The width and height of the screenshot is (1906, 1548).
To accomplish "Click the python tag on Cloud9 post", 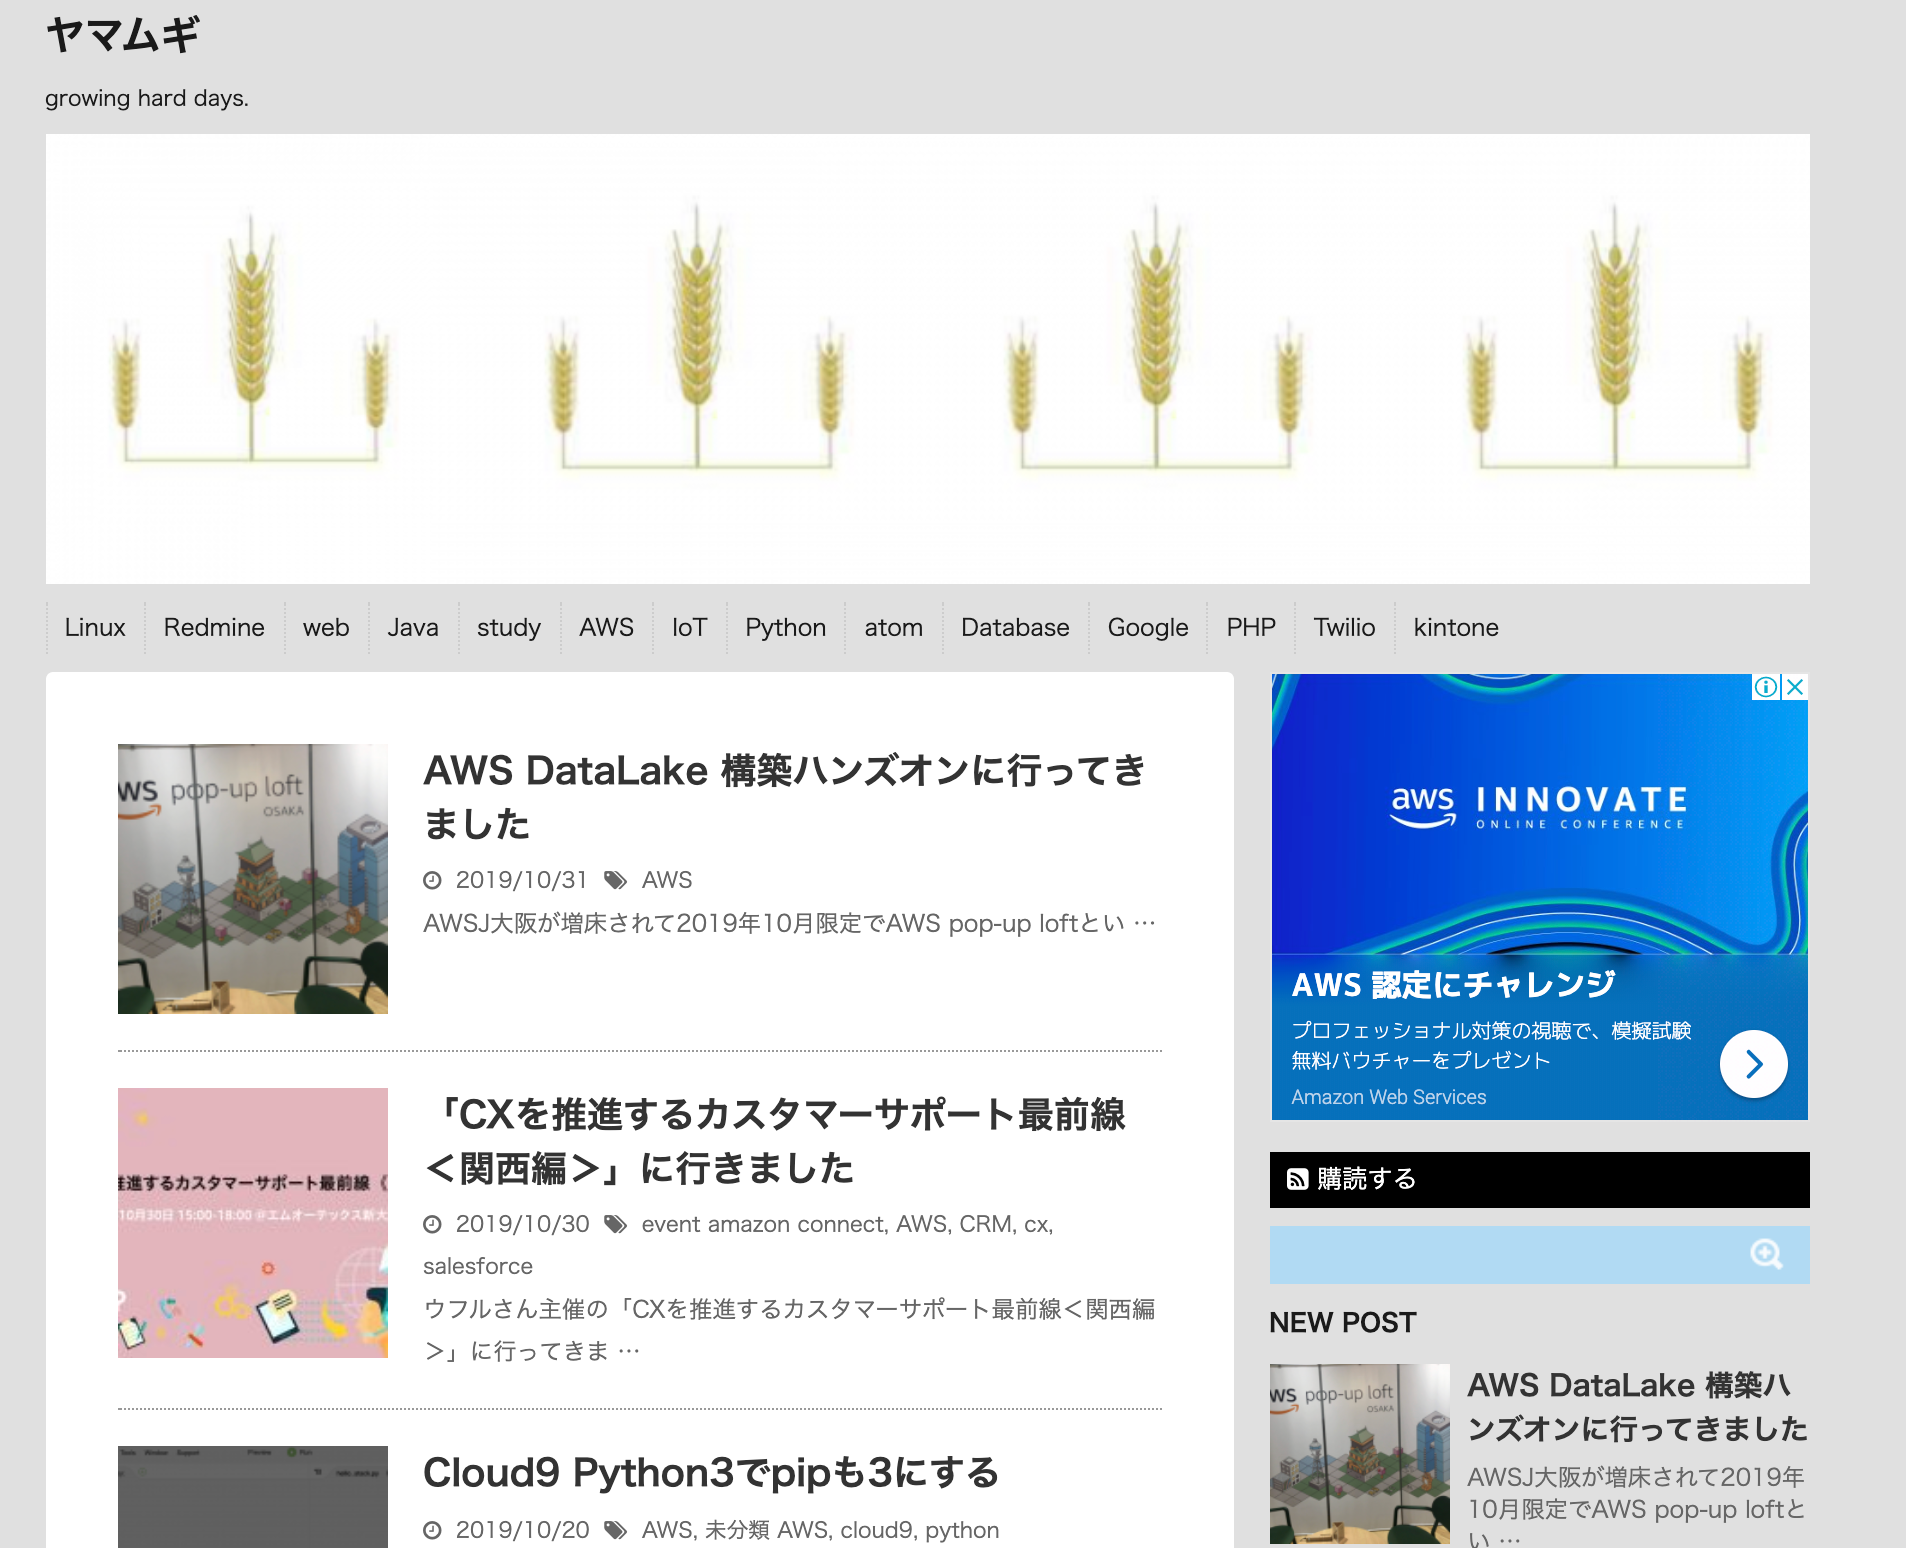I will pyautogui.click(x=962, y=1530).
